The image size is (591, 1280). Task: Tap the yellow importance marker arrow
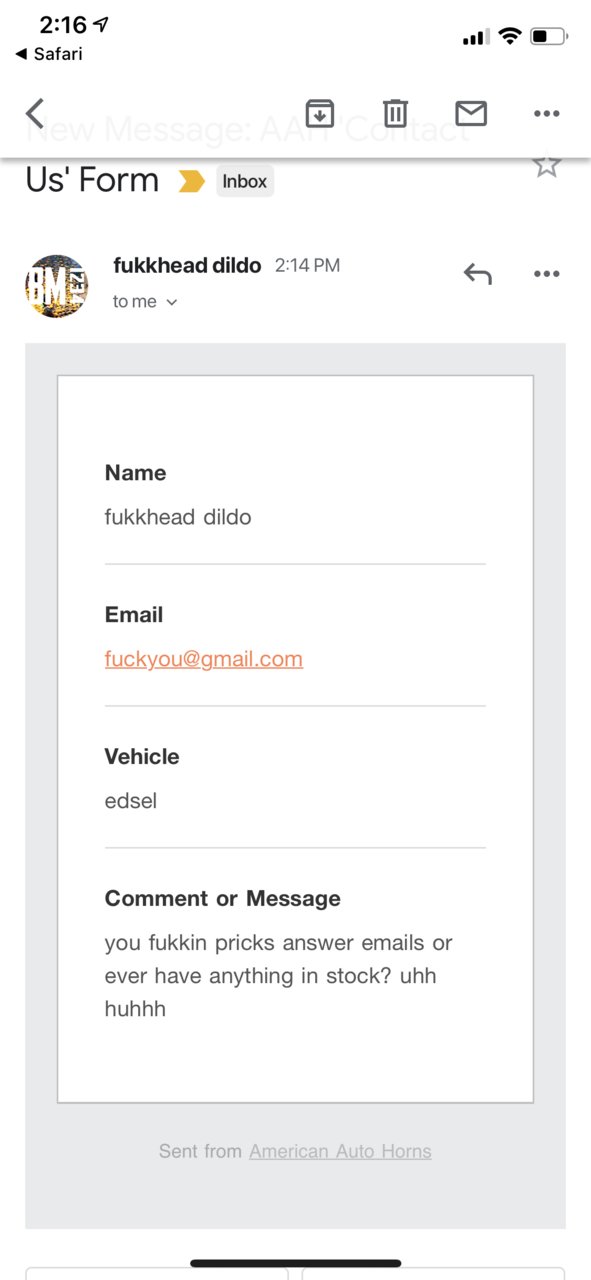(x=191, y=181)
